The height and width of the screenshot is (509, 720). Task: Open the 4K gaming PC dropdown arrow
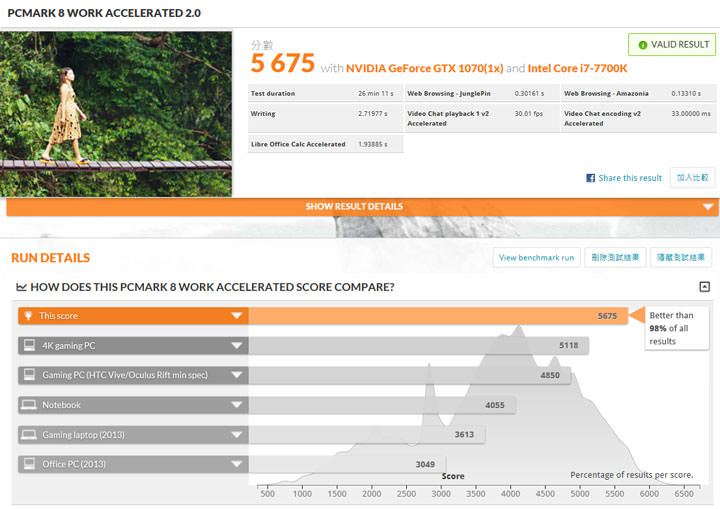point(237,346)
